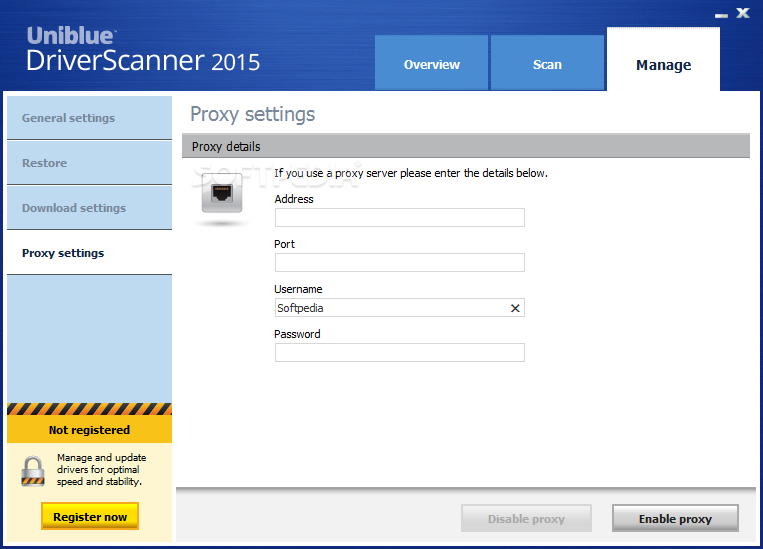Screen dimensions: 763x549
Task: Click the Disable proxy button
Action: pyautogui.click(x=526, y=519)
